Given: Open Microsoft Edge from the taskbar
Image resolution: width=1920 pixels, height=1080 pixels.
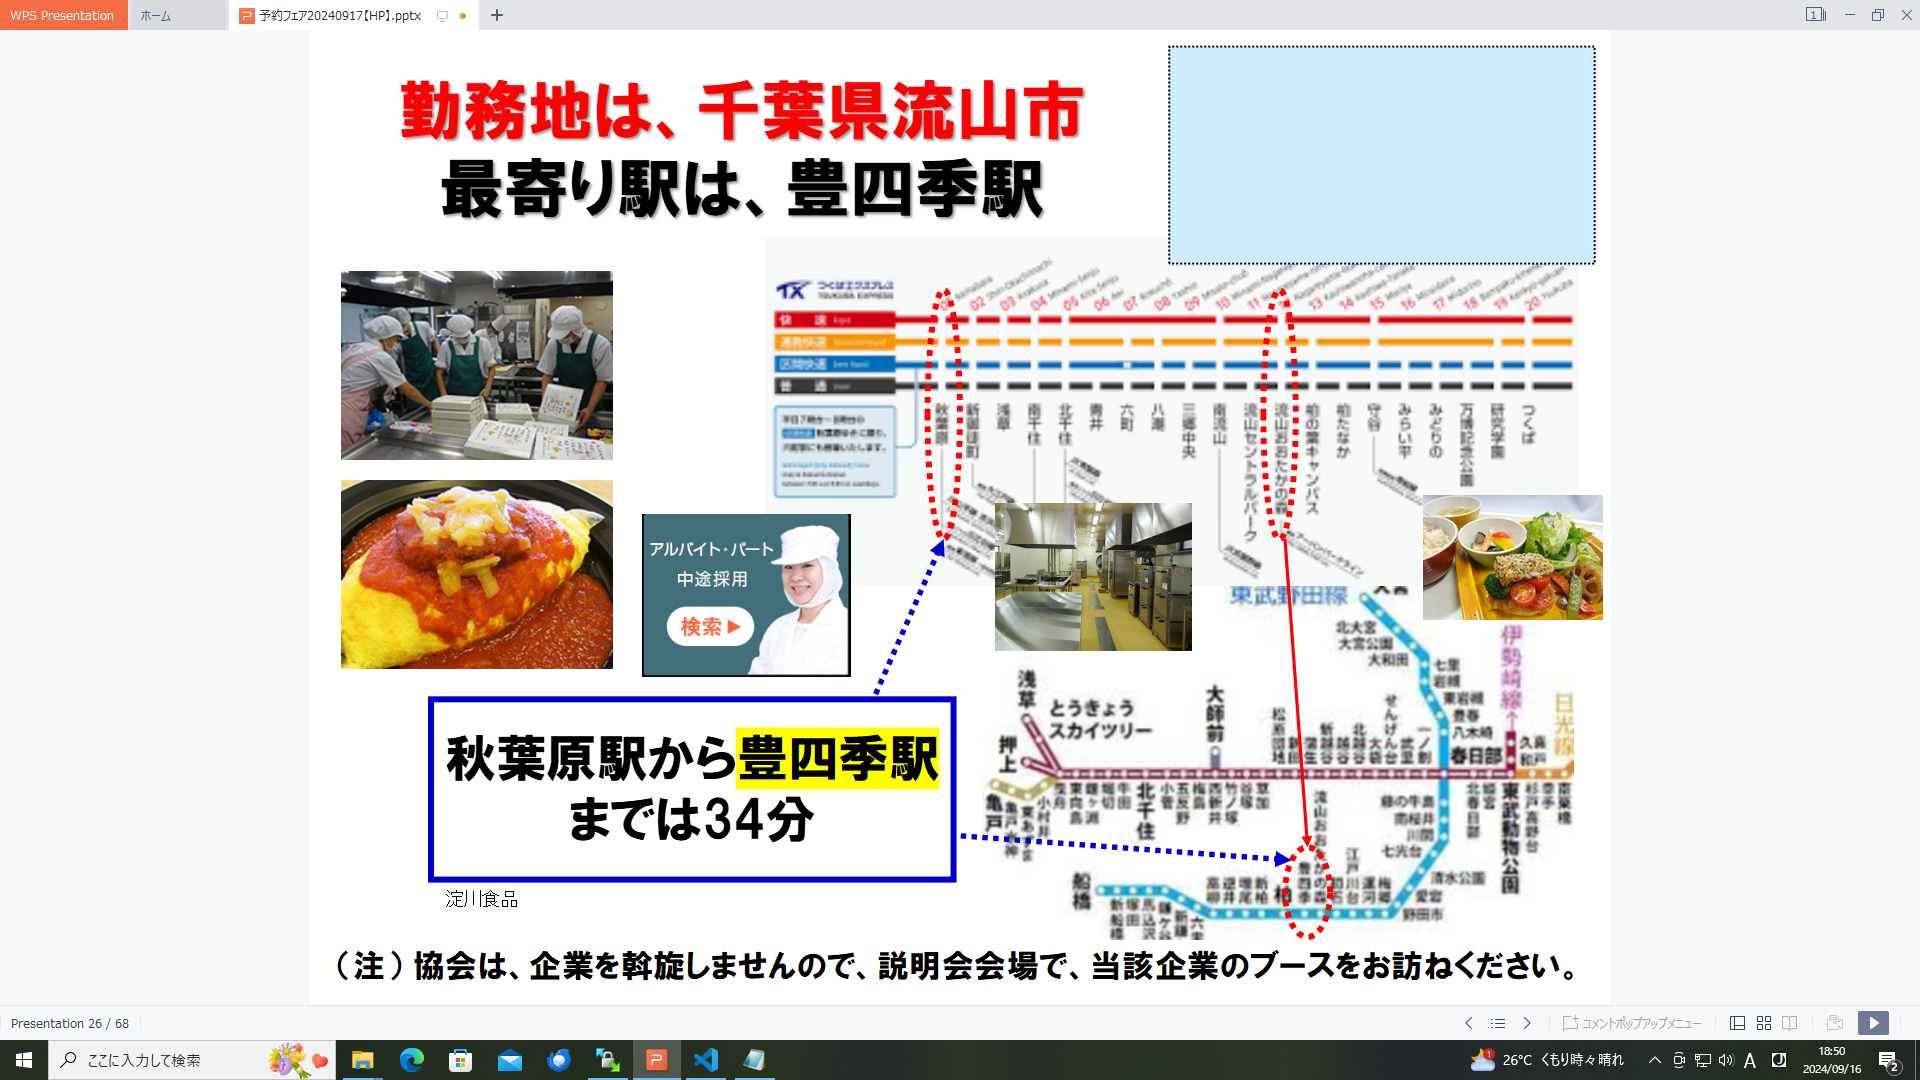Looking at the screenshot, I should 411,1060.
